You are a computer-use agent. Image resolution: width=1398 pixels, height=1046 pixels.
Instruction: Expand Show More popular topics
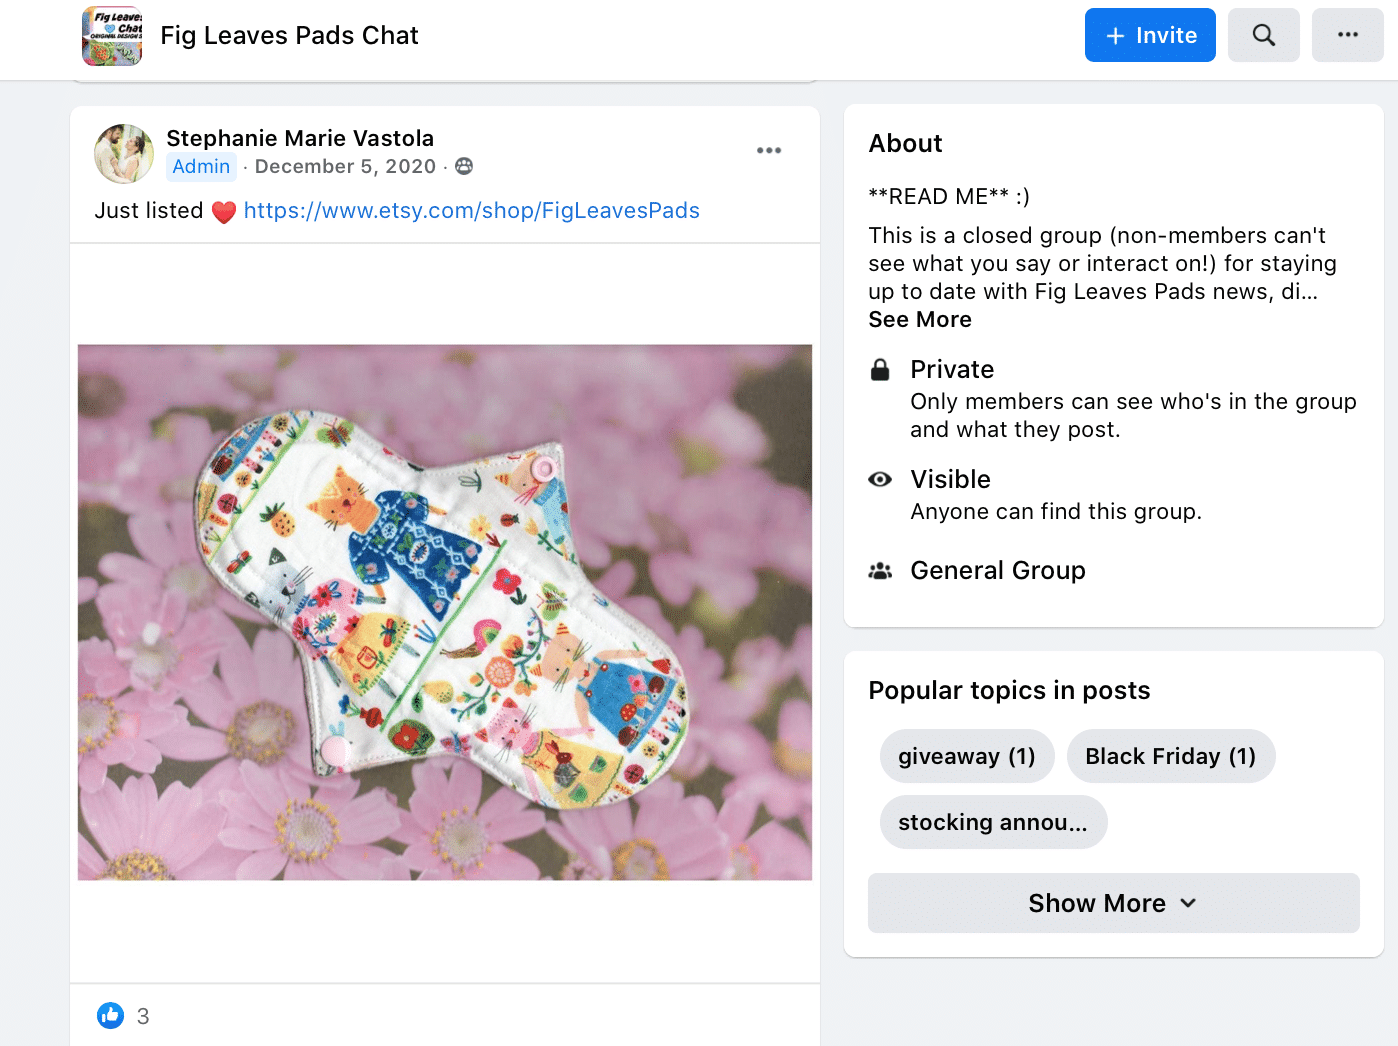1113,903
